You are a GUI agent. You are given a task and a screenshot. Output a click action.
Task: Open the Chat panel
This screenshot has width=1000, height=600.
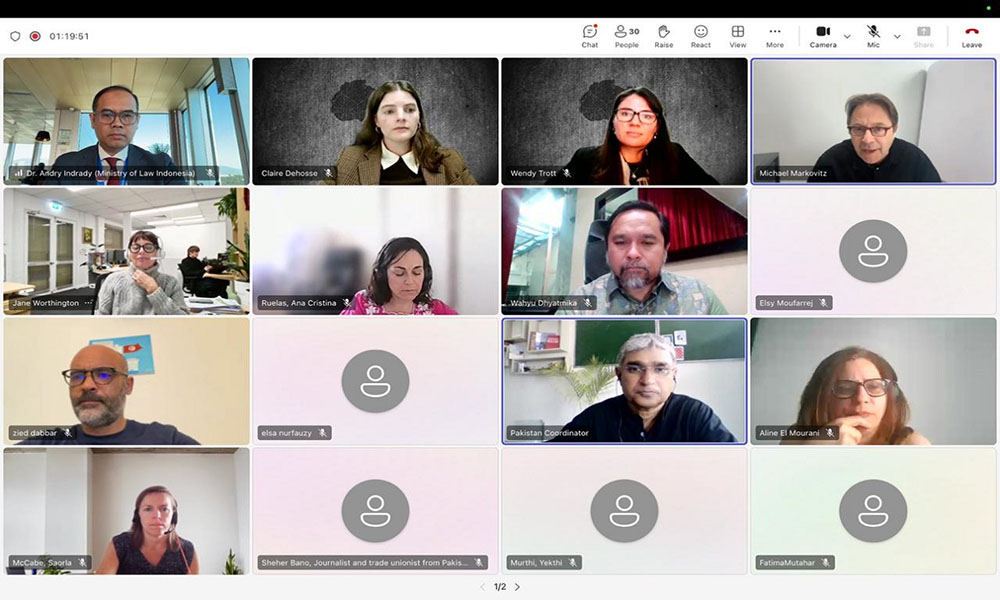pos(590,36)
